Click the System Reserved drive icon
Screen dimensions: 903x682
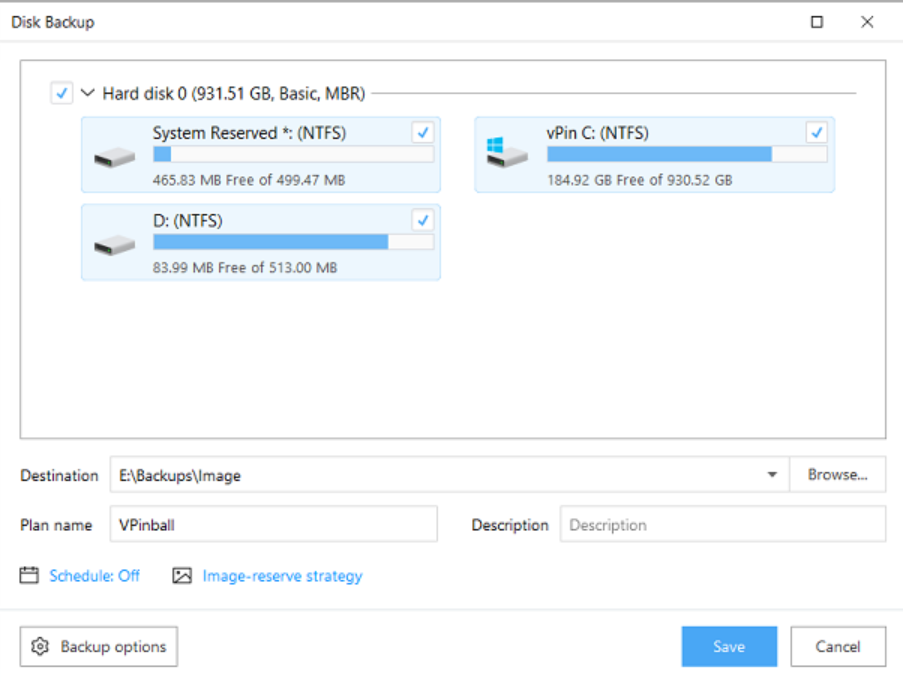click(x=115, y=157)
